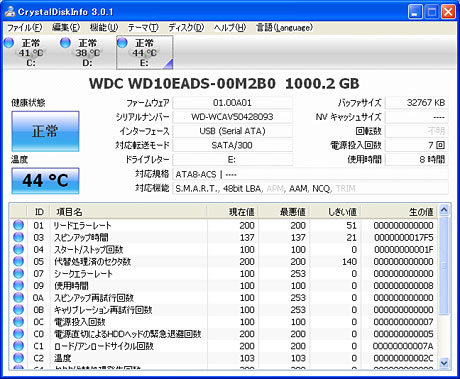Click raw value 0000000017F5 in row 03
Screen dimensions: 460x379
point(404,237)
